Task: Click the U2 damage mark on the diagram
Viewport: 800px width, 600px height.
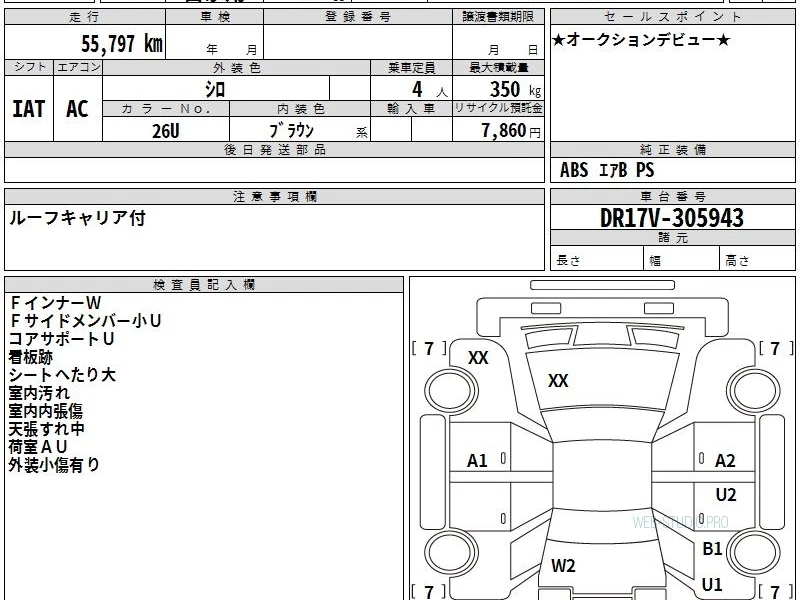Action: pos(726,494)
